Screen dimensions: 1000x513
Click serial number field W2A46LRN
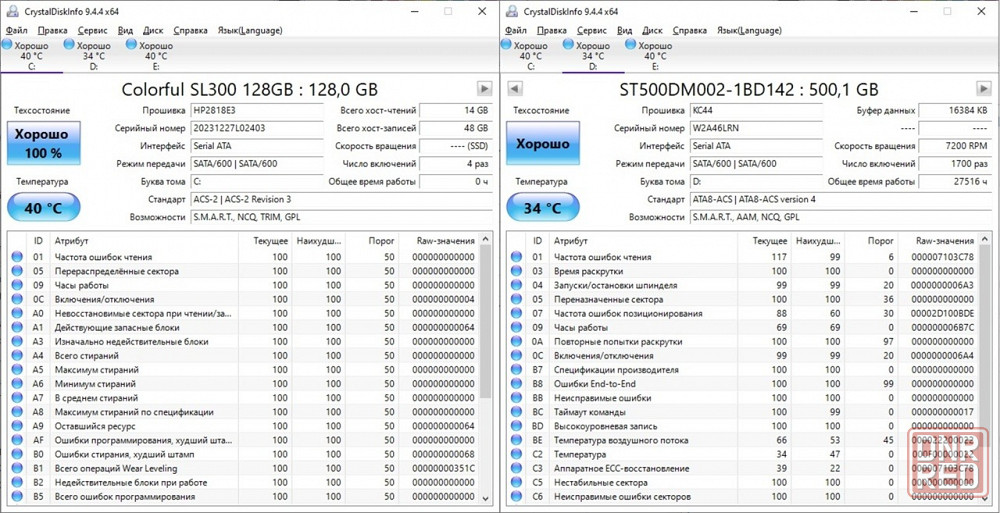[x=756, y=128]
